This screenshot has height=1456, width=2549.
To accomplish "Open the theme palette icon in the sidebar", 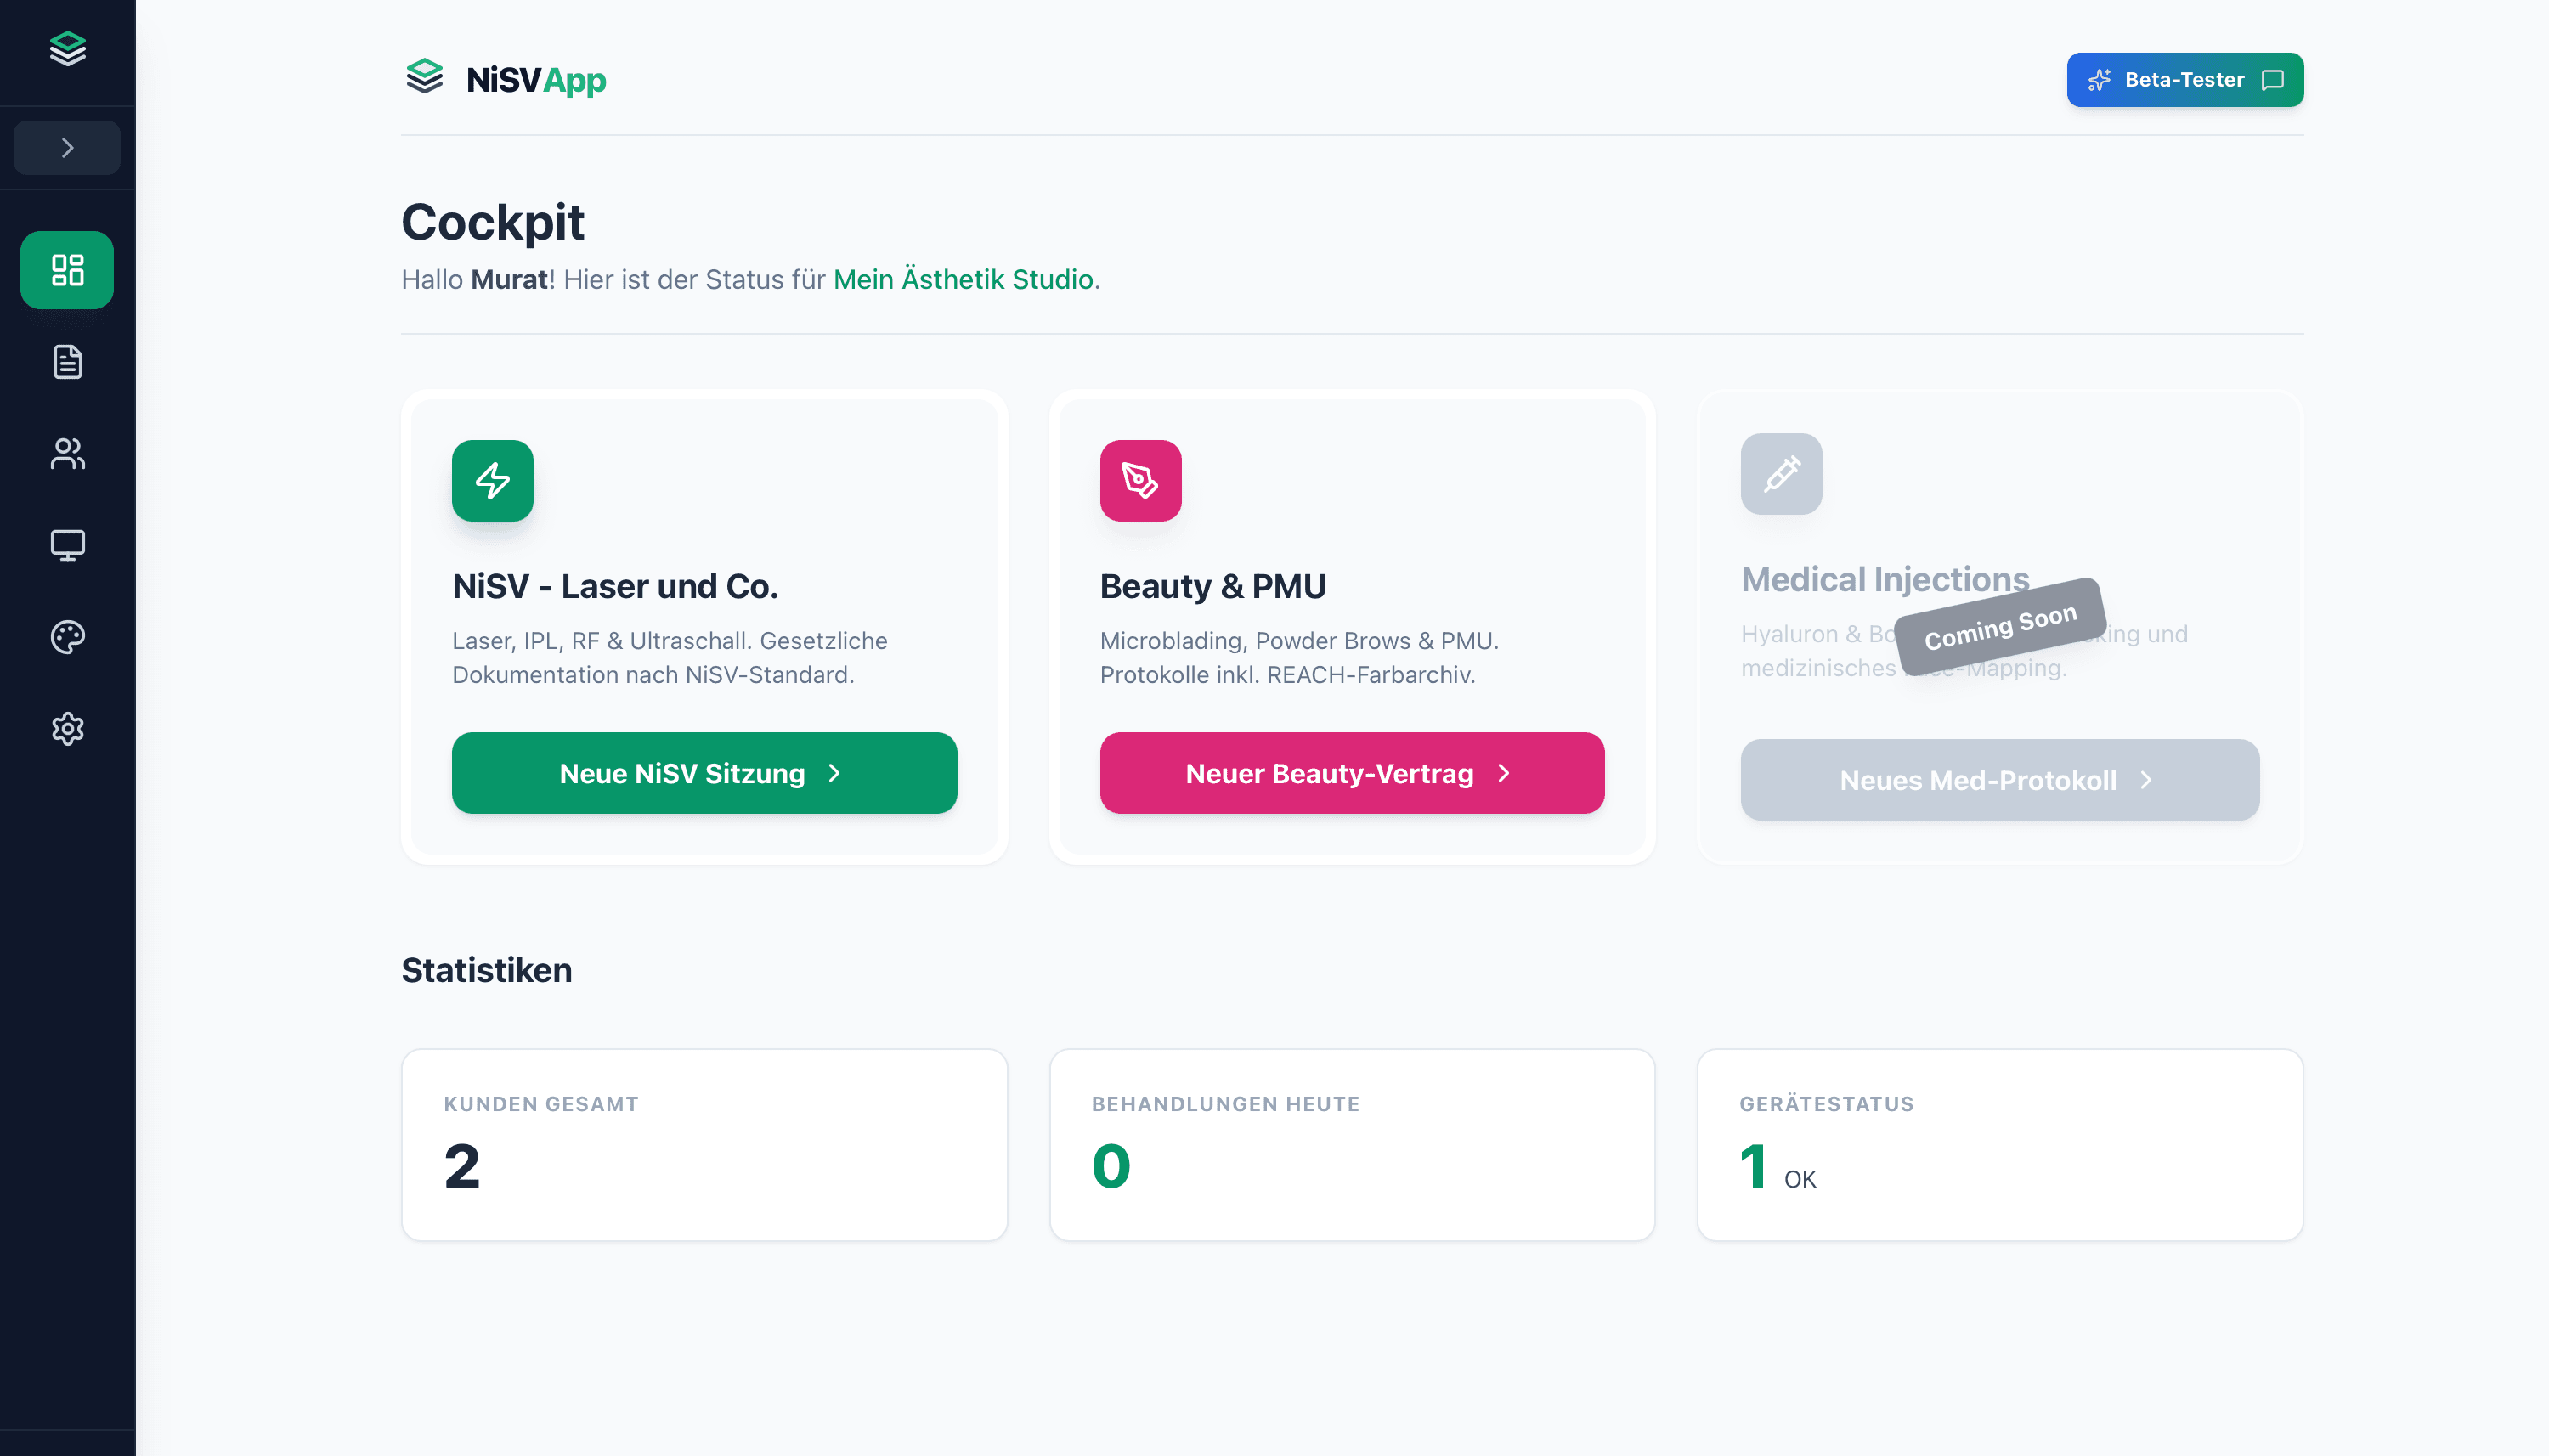I will click(x=66, y=636).
